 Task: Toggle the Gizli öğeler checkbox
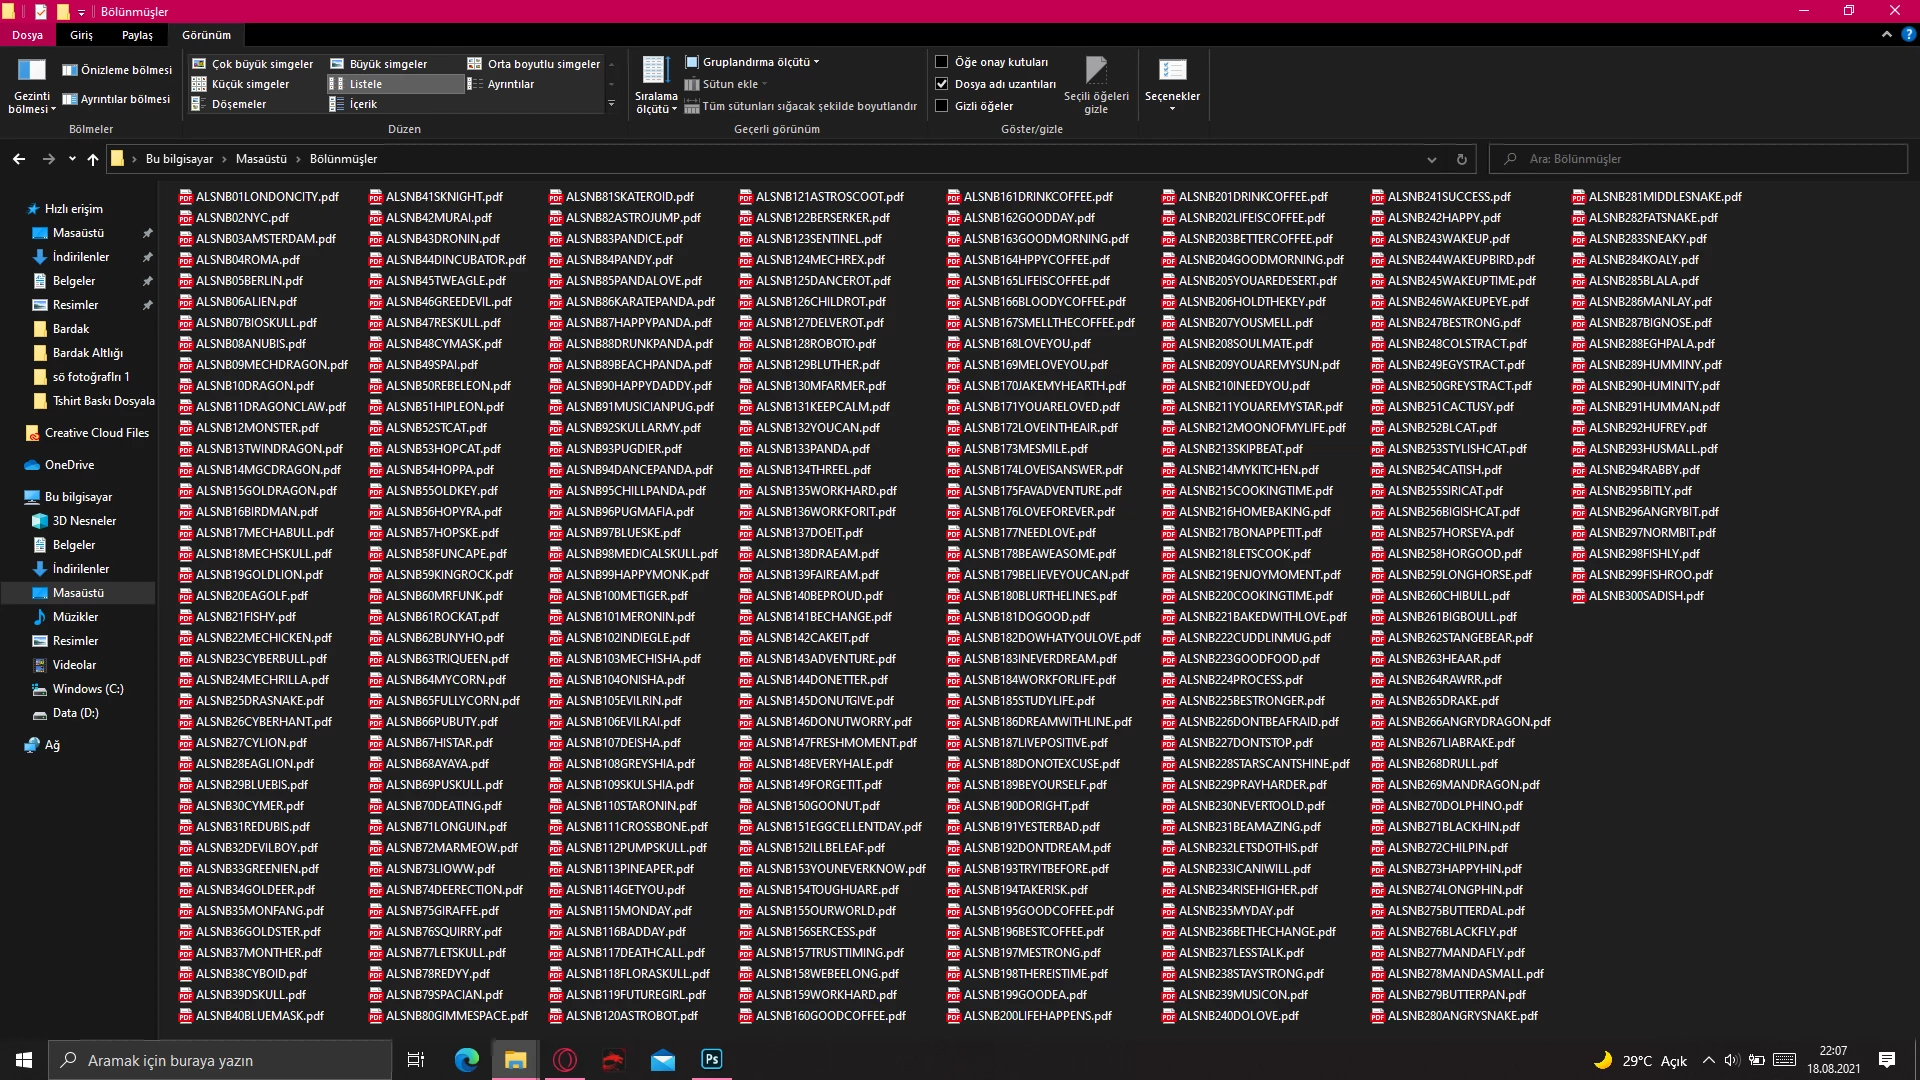[x=941, y=106]
